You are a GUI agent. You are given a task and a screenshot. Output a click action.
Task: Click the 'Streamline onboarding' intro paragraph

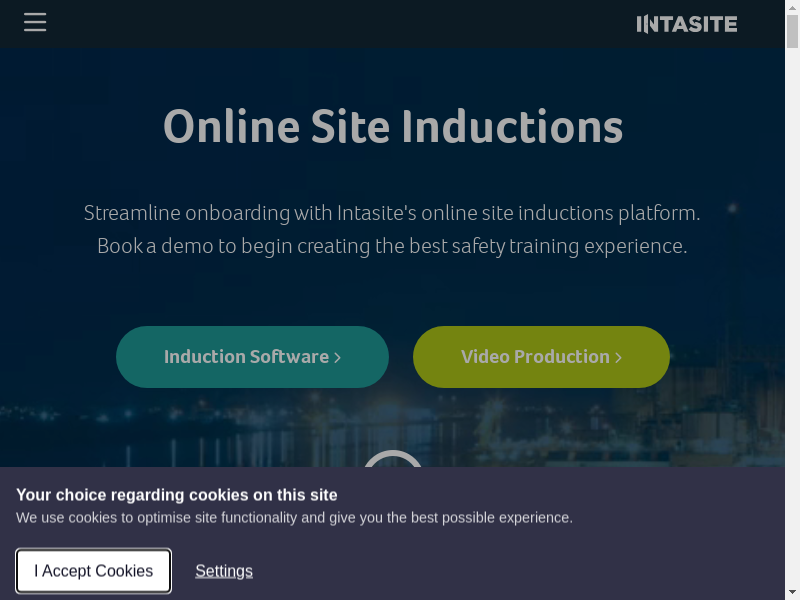tap(392, 213)
